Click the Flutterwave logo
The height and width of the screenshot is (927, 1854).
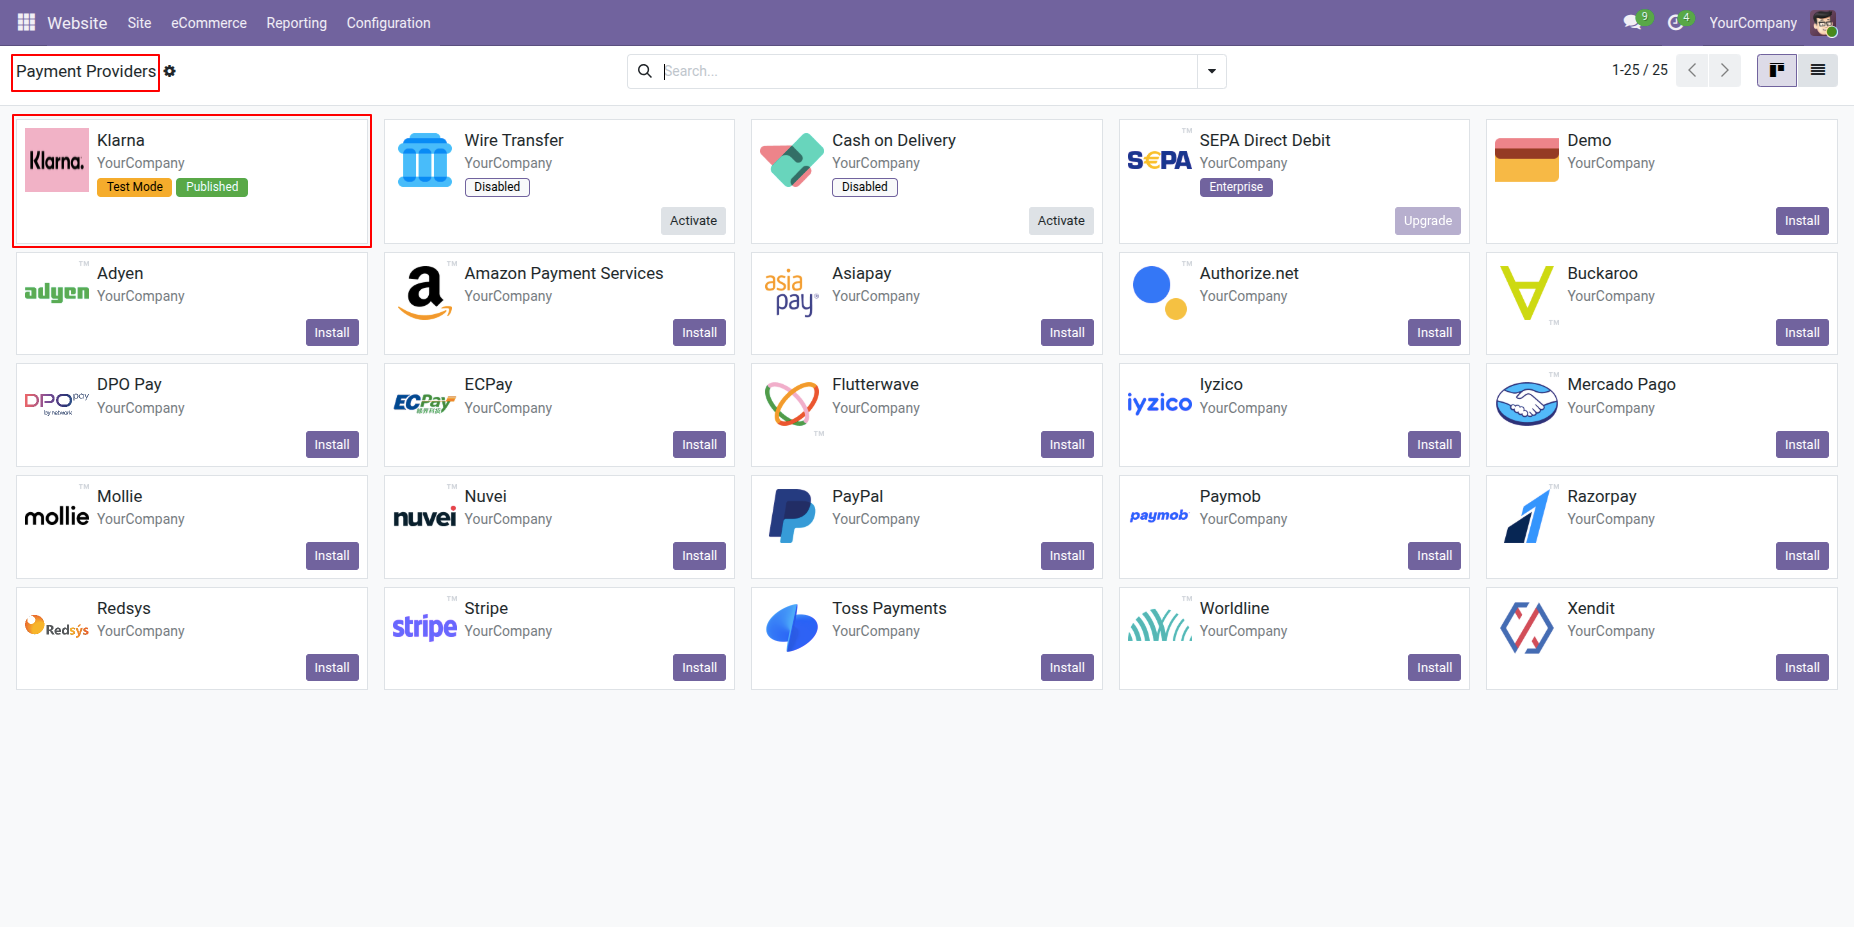(792, 404)
